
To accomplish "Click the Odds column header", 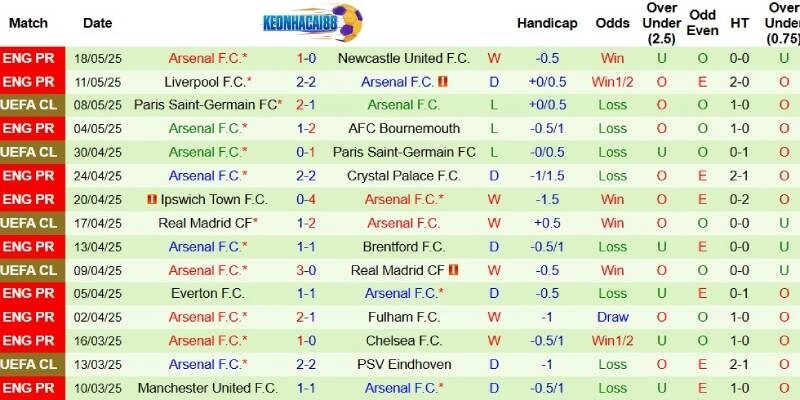I will coord(612,22).
